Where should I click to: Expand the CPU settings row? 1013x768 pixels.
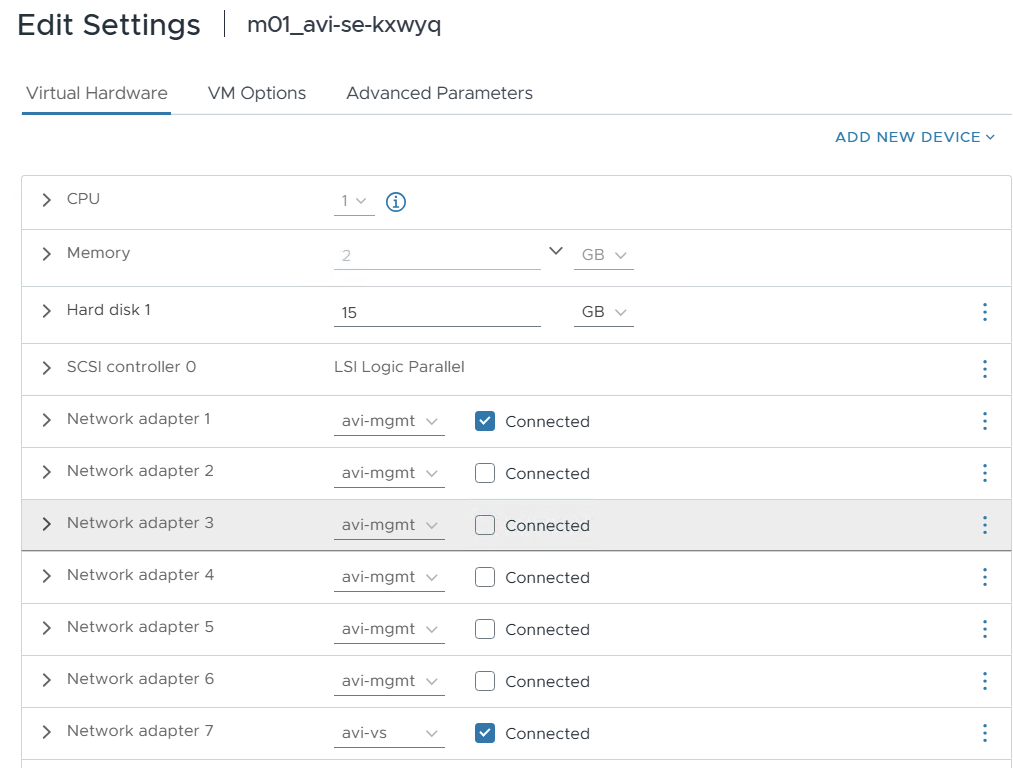tap(47, 200)
